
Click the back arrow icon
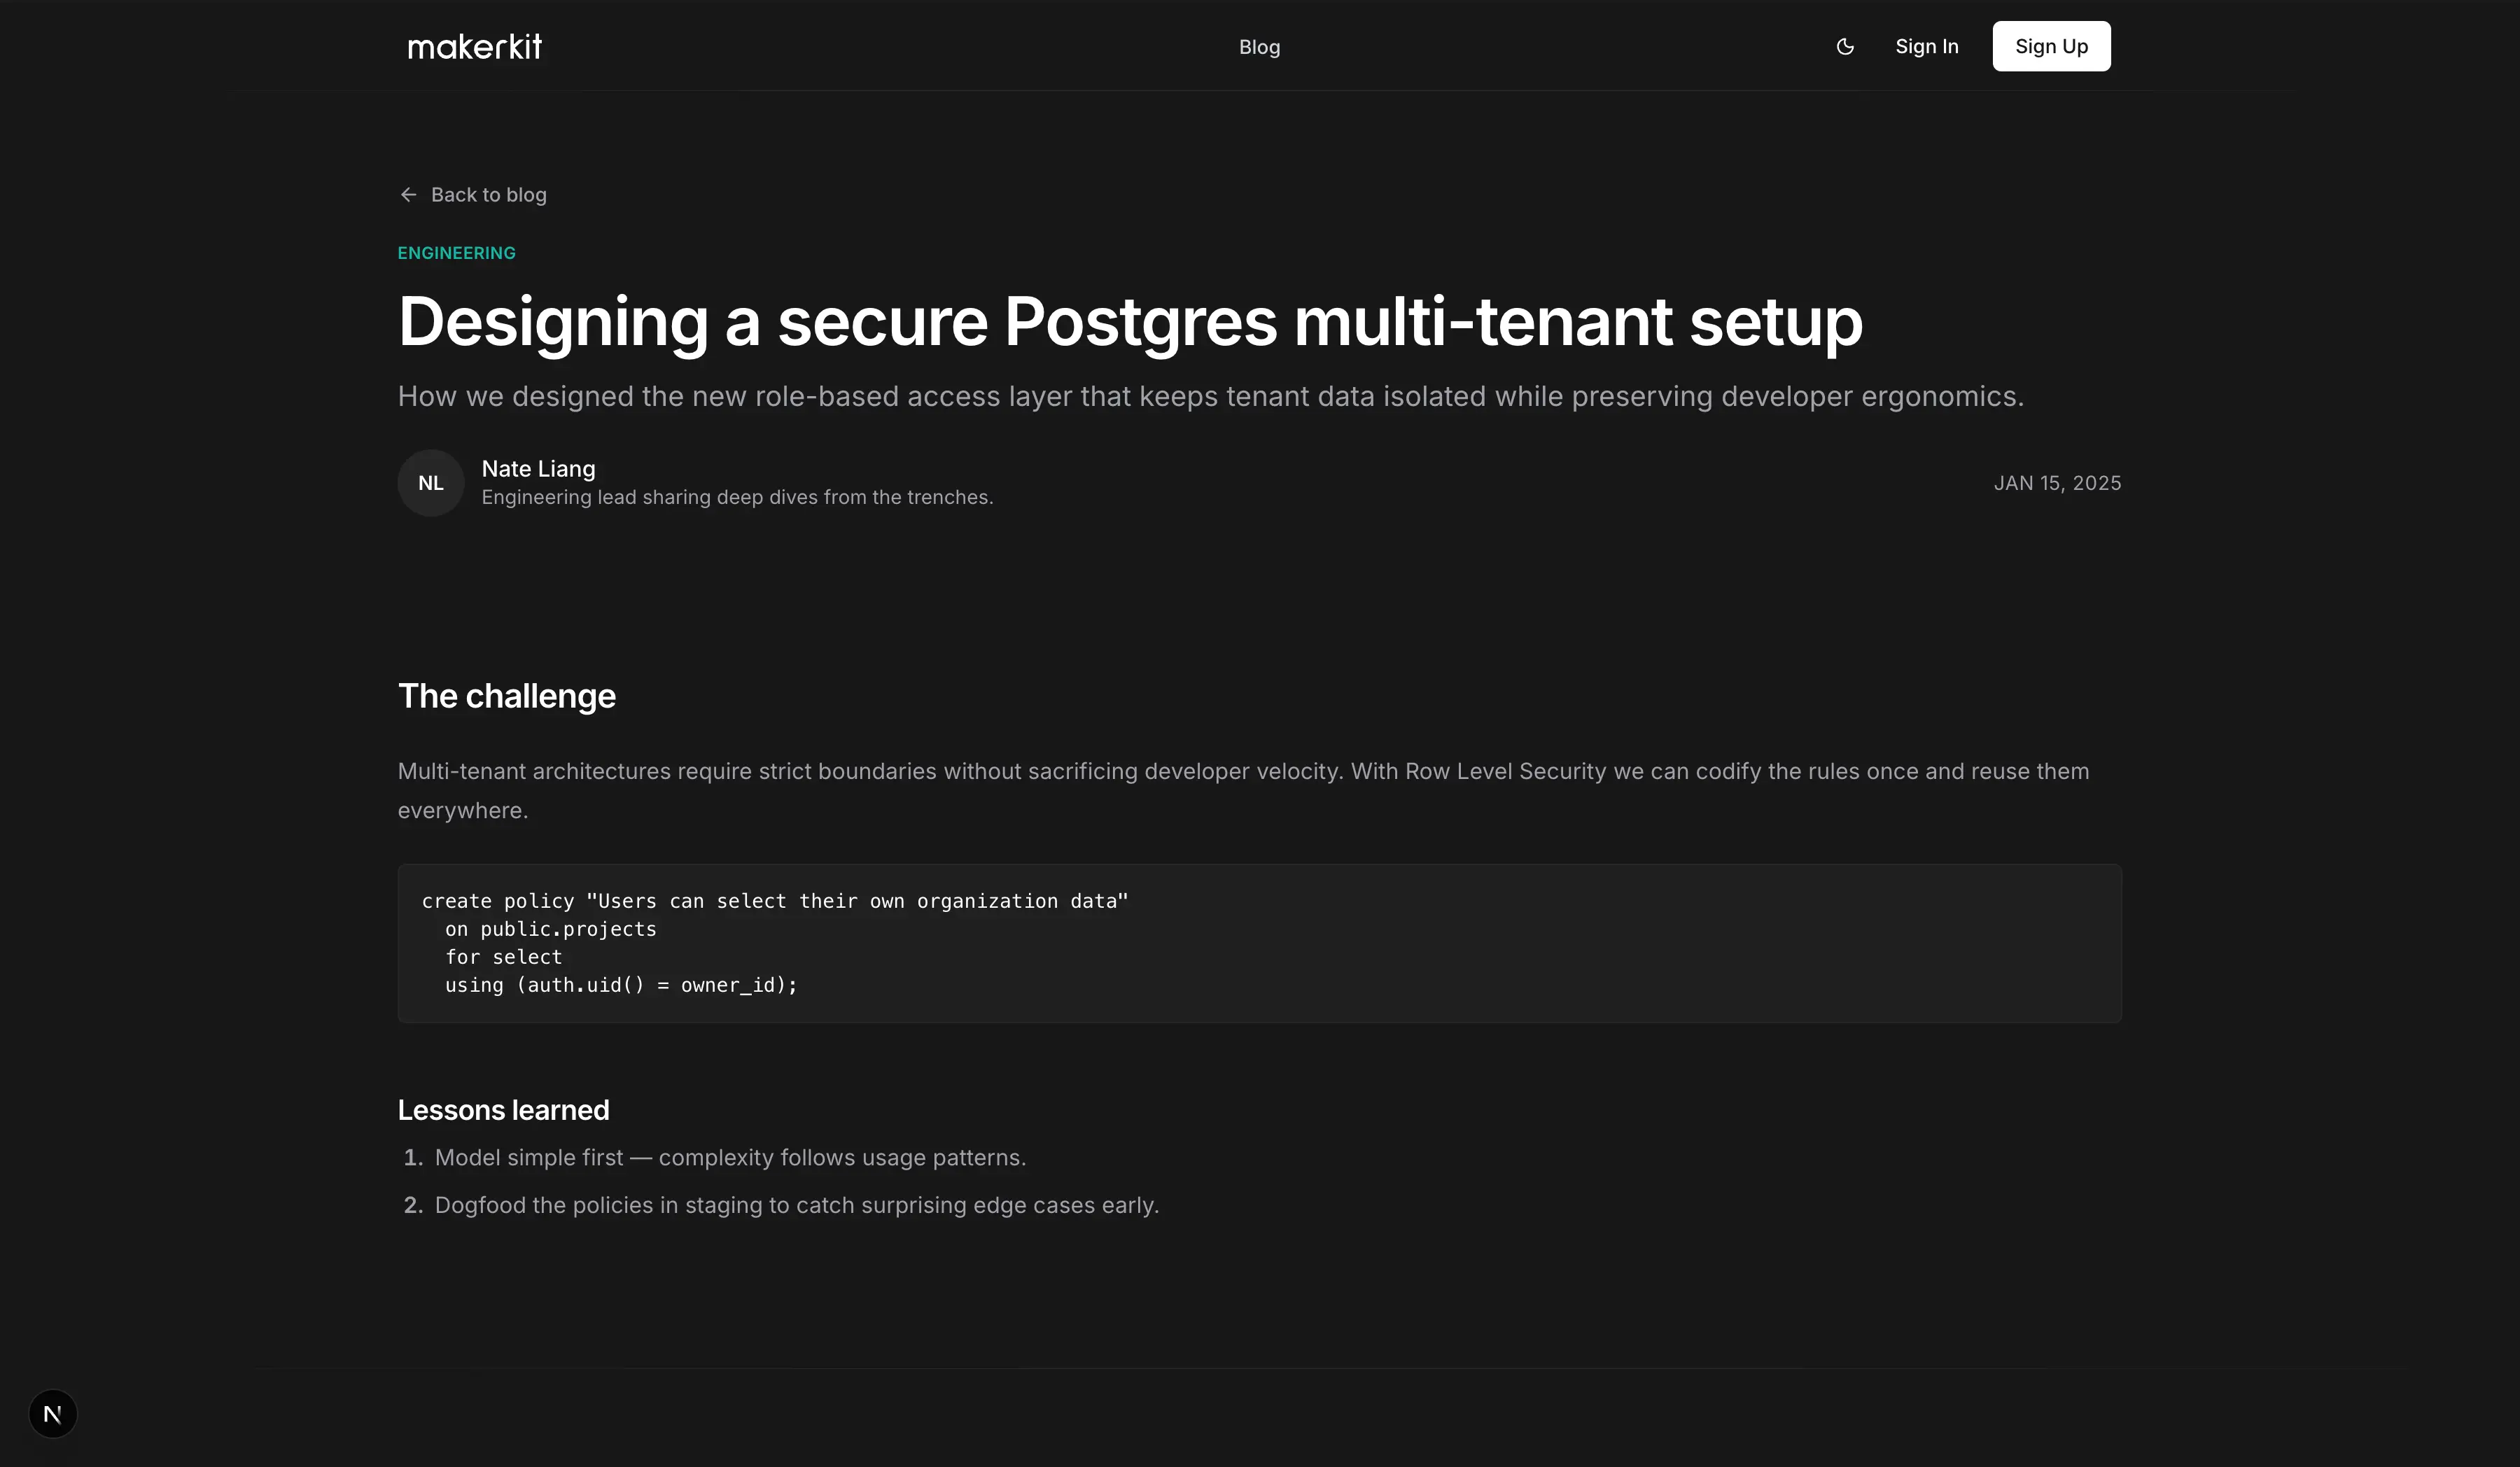408,194
